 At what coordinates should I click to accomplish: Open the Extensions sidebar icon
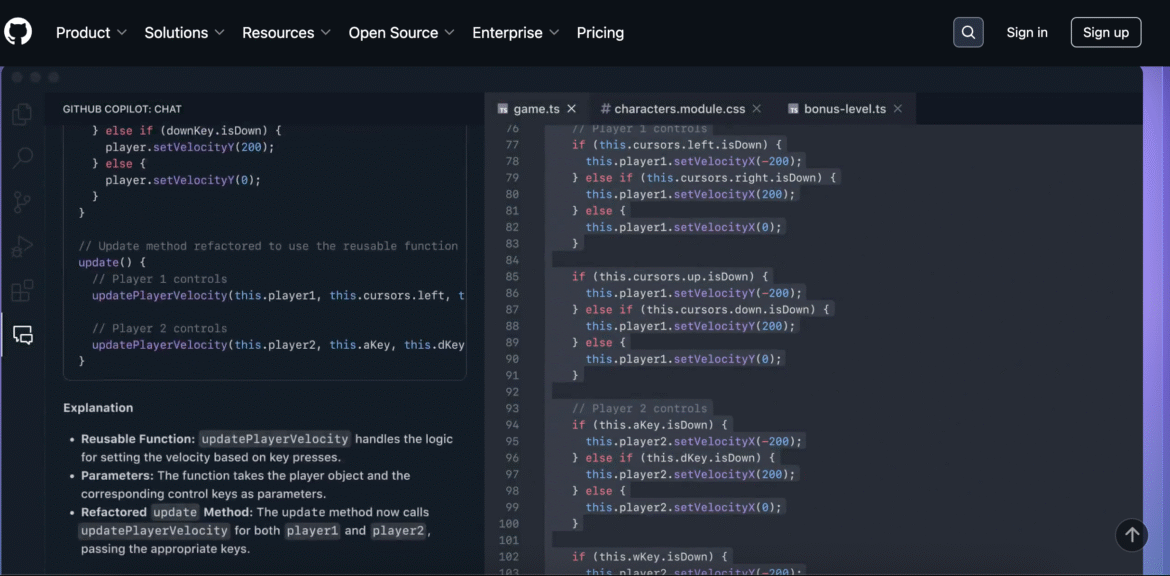[x=22, y=290]
